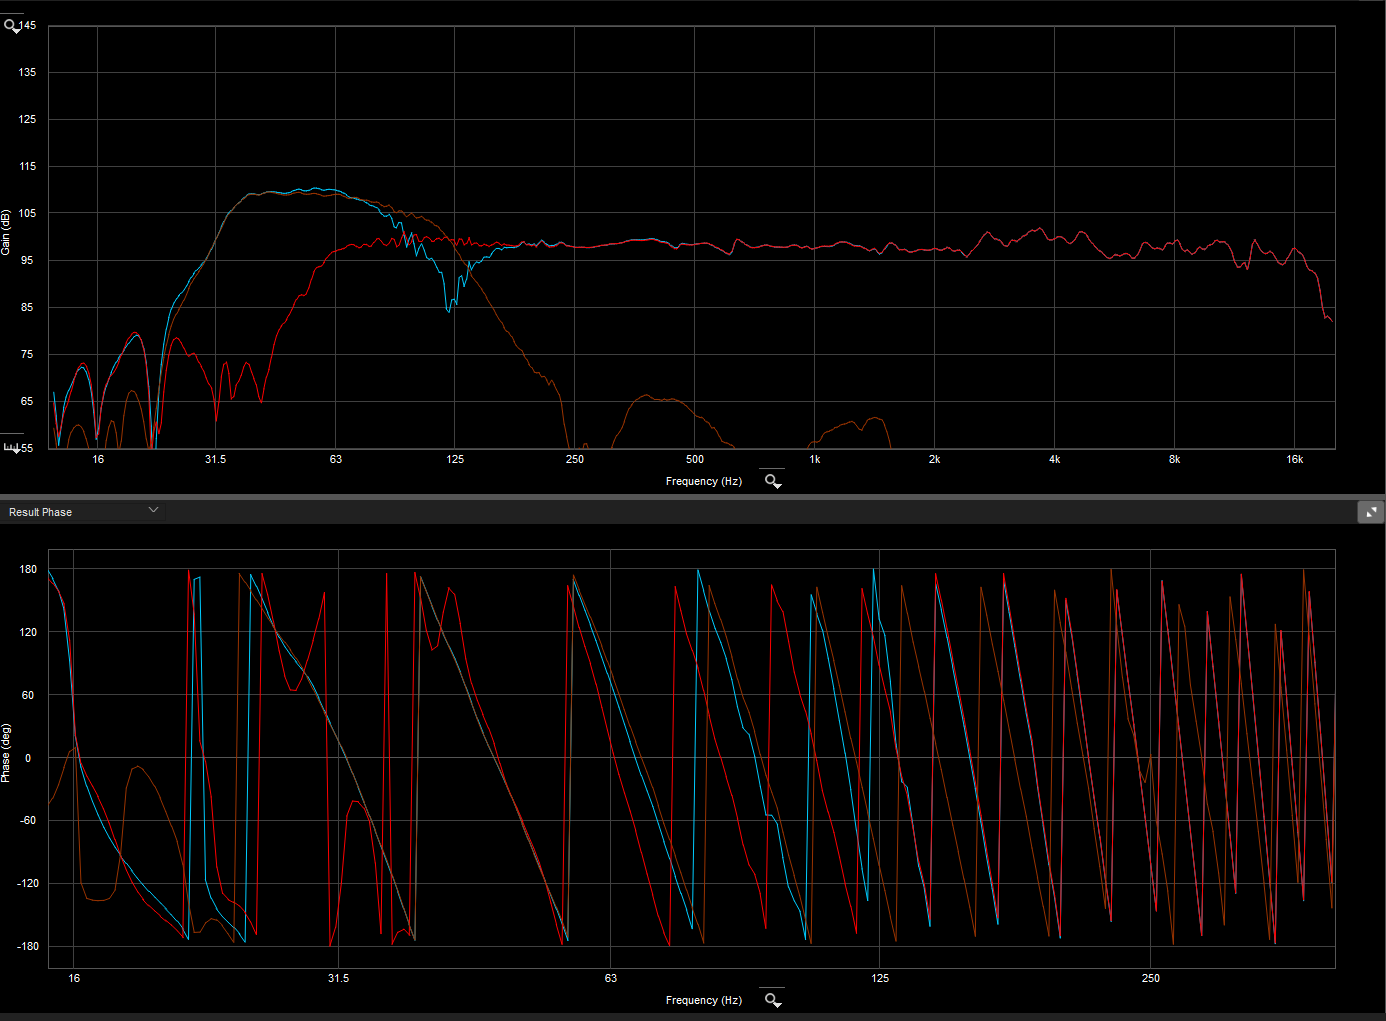Image resolution: width=1386 pixels, height=1021 pixels.
Task: Click the -180 phase axis tick label
Action: click(x=28, y=946)
